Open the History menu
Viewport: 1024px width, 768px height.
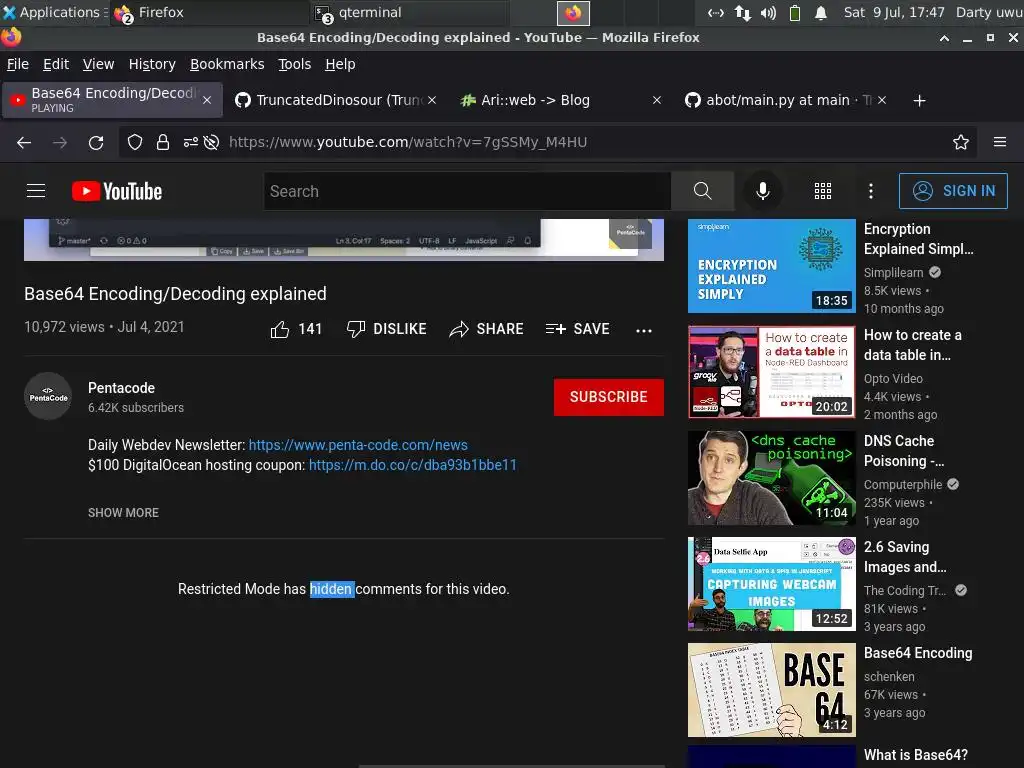click(152, 64)
